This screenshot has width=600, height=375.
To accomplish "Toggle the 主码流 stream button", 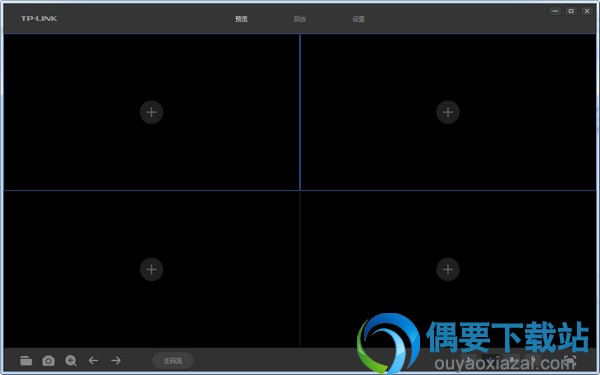I will tap(173, 360).
